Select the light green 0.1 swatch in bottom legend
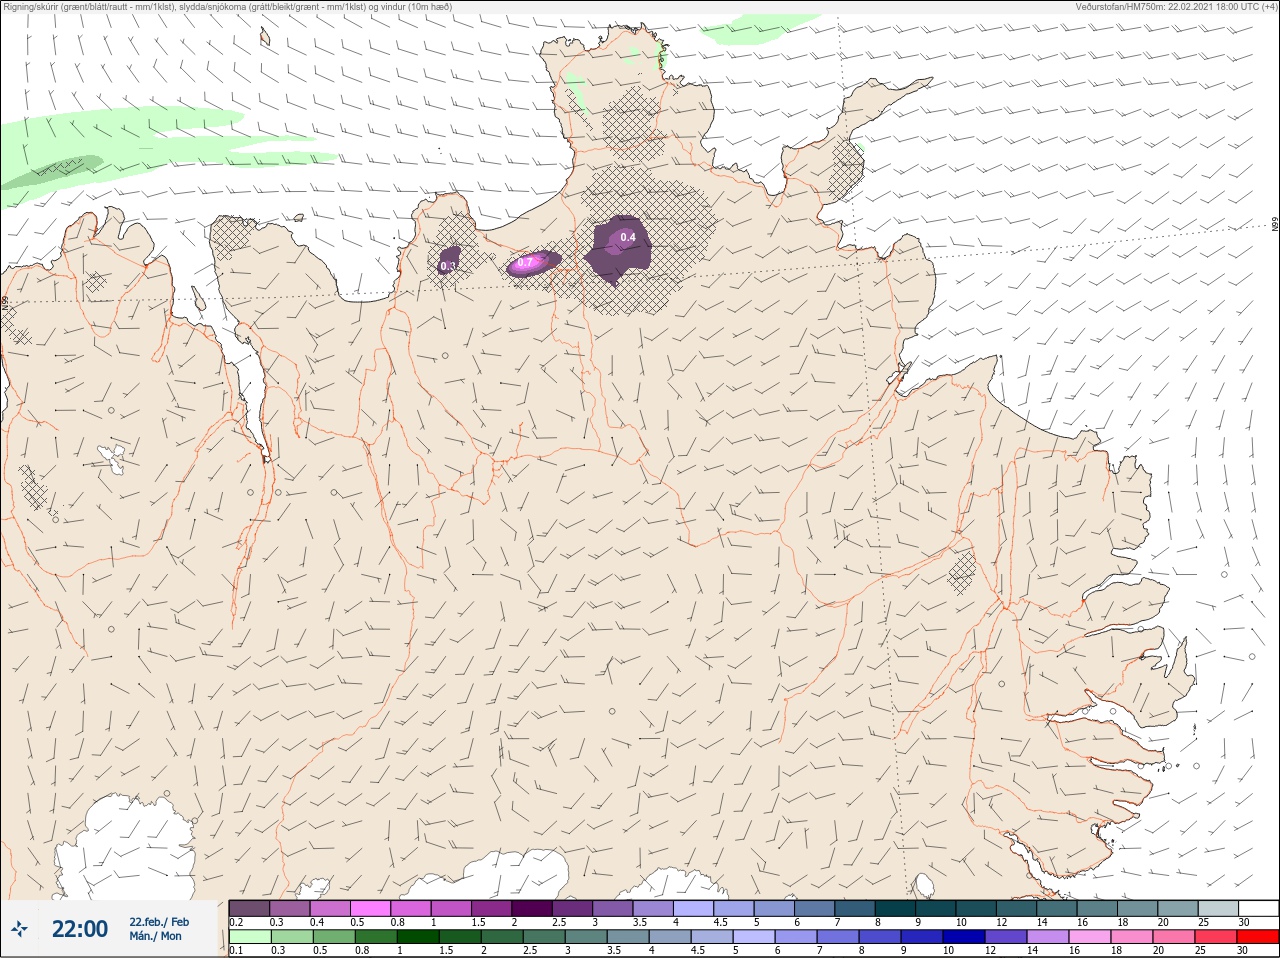1280x958 pixels. pos(249,937)
